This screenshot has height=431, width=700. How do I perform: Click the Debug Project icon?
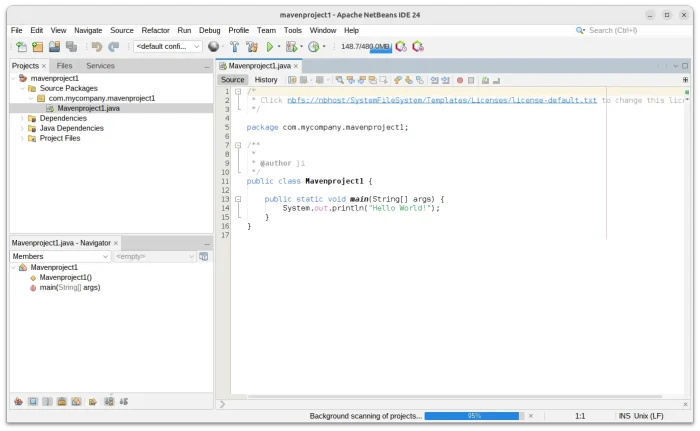click(292, 46)
